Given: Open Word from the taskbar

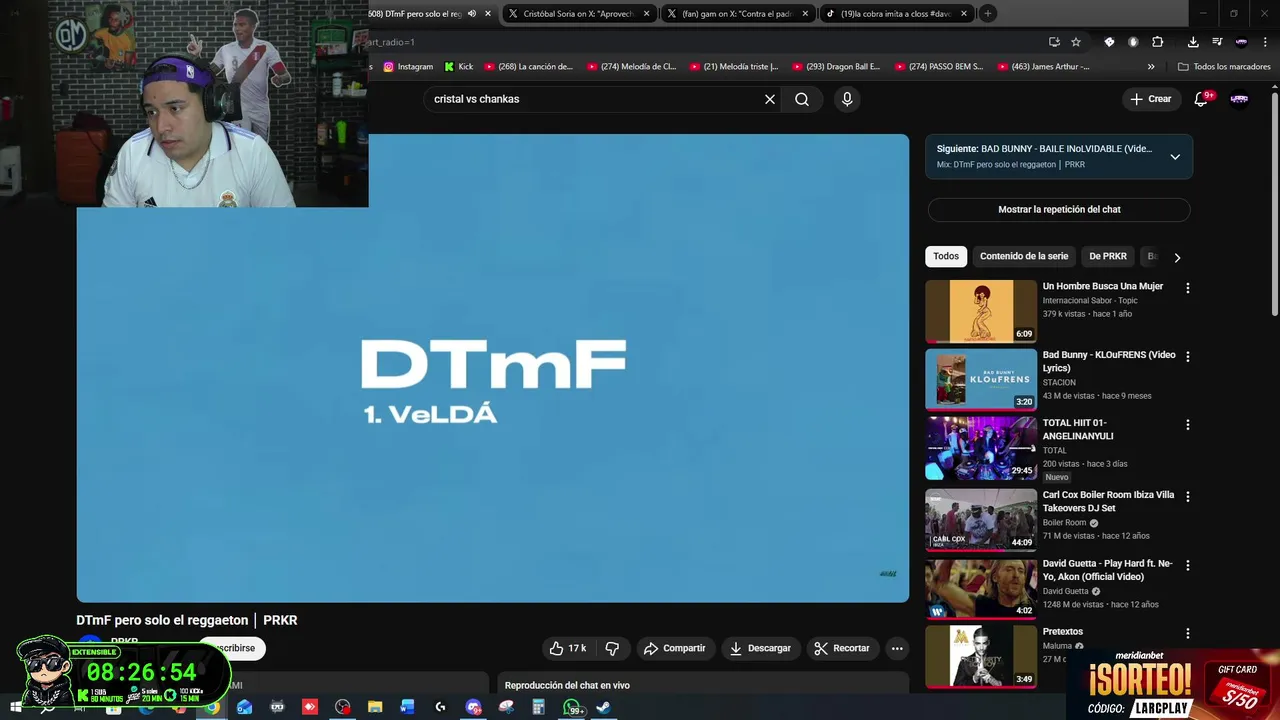Looking at the screenshot, I should [407, 707].
